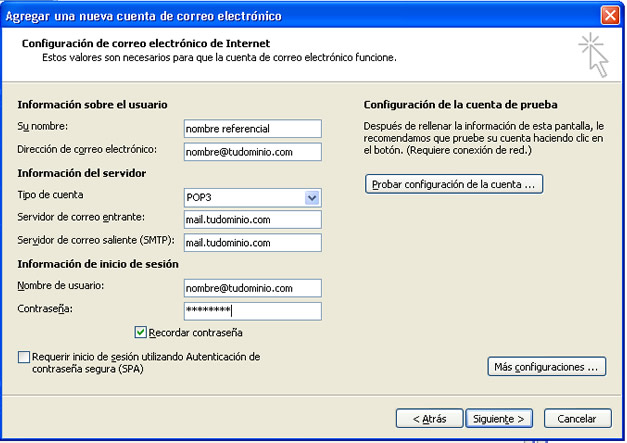This screenshot has height=443, width=627.
Task: Enable Requerir inicio de sesión SPA checkbox
Action: [x=24, y=357]
